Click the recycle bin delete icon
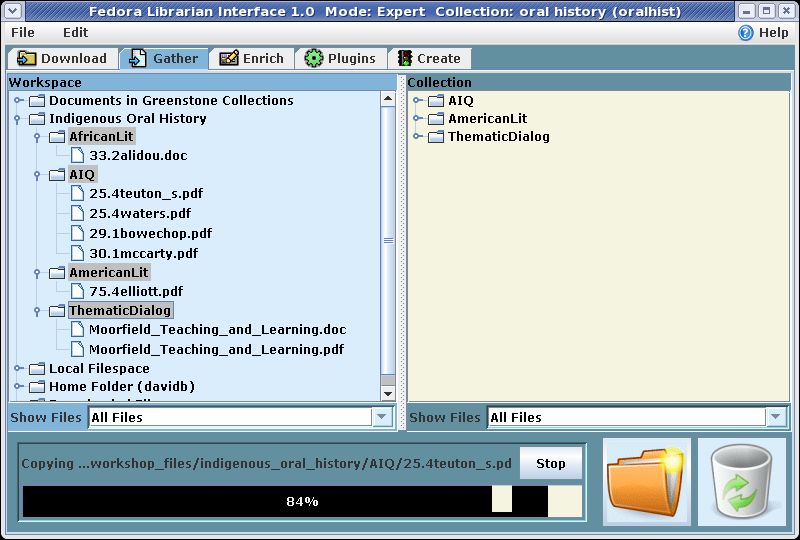Image resolution: width=800 pixels, height=540 pixels. click(x=742, y=481)
